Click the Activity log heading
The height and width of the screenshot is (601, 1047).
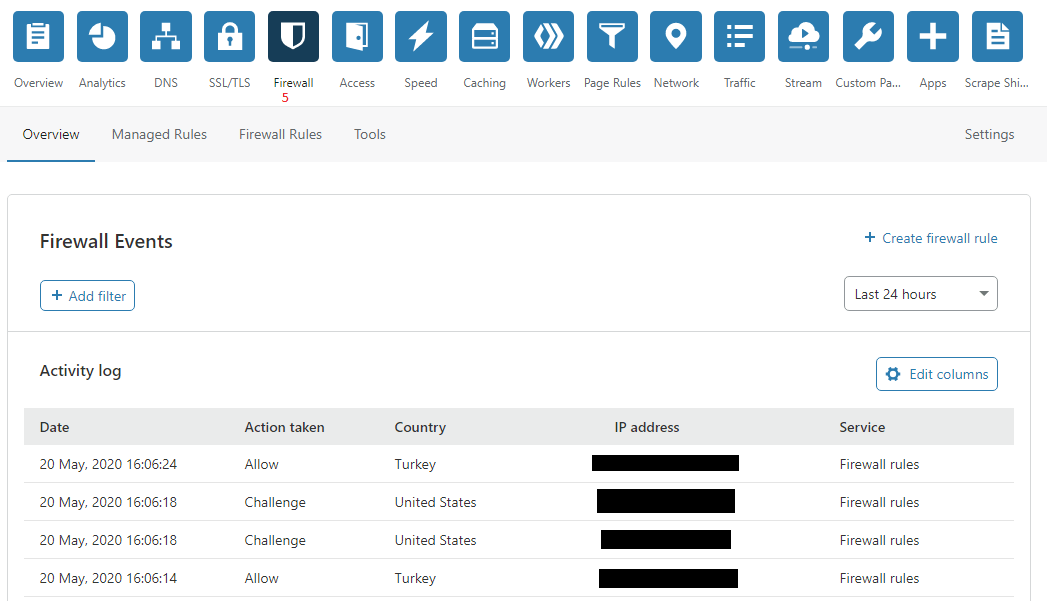(x=80, y=371)
